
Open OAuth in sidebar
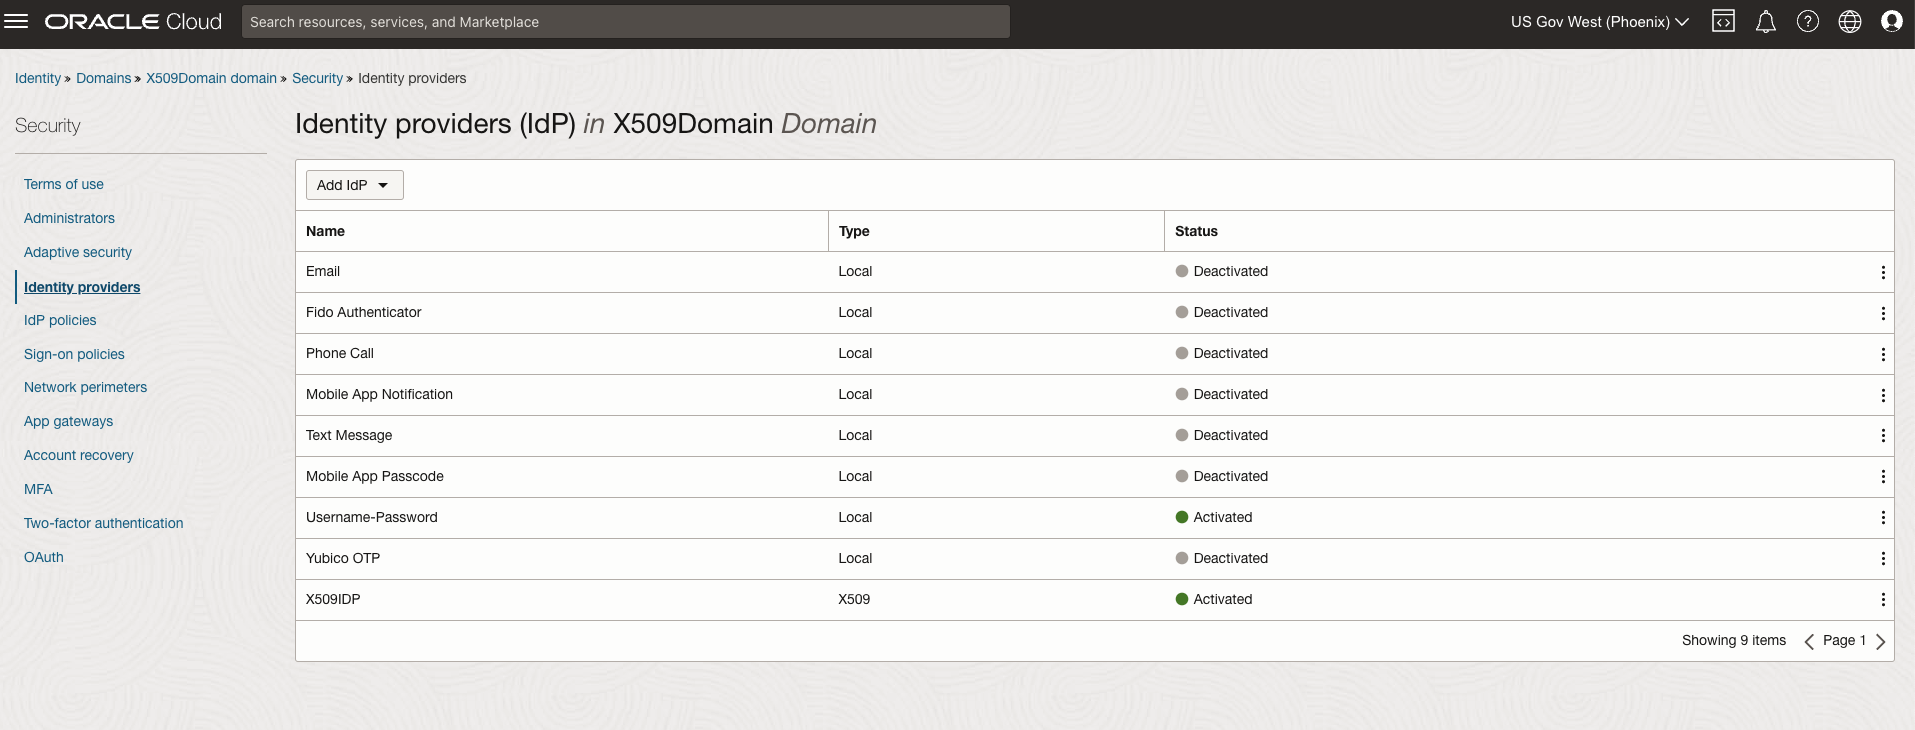(43, 557)
